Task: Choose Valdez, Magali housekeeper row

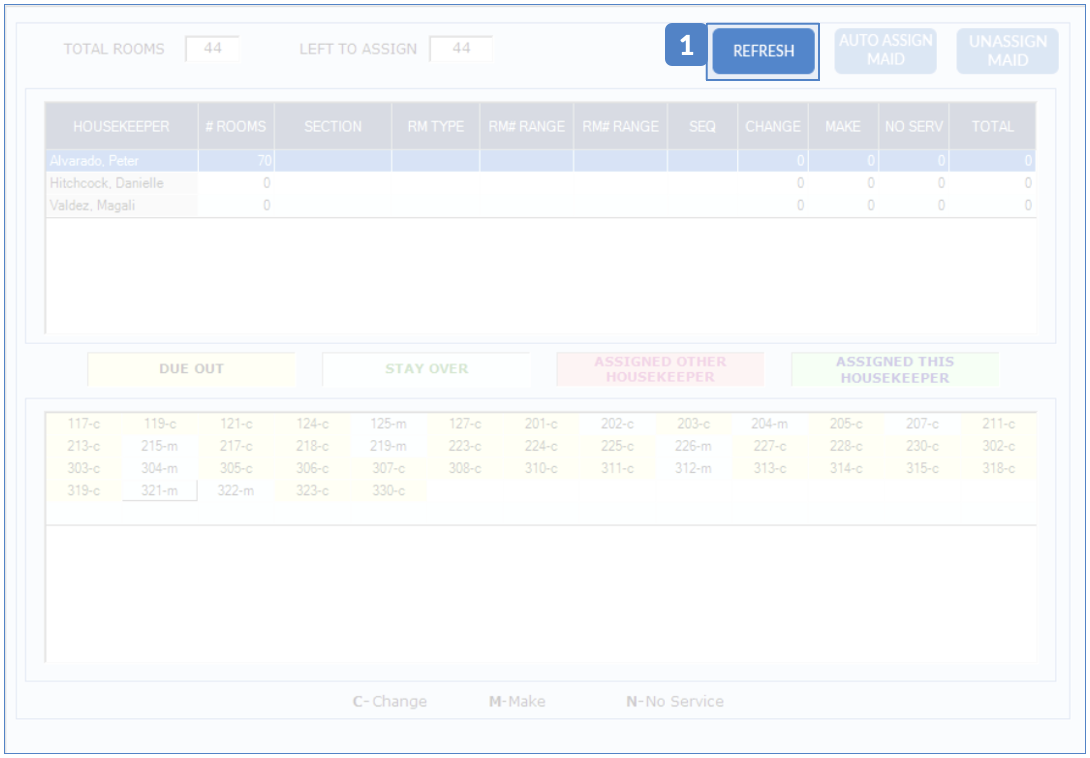Action: pyautogui.click(x=121, y=205)
